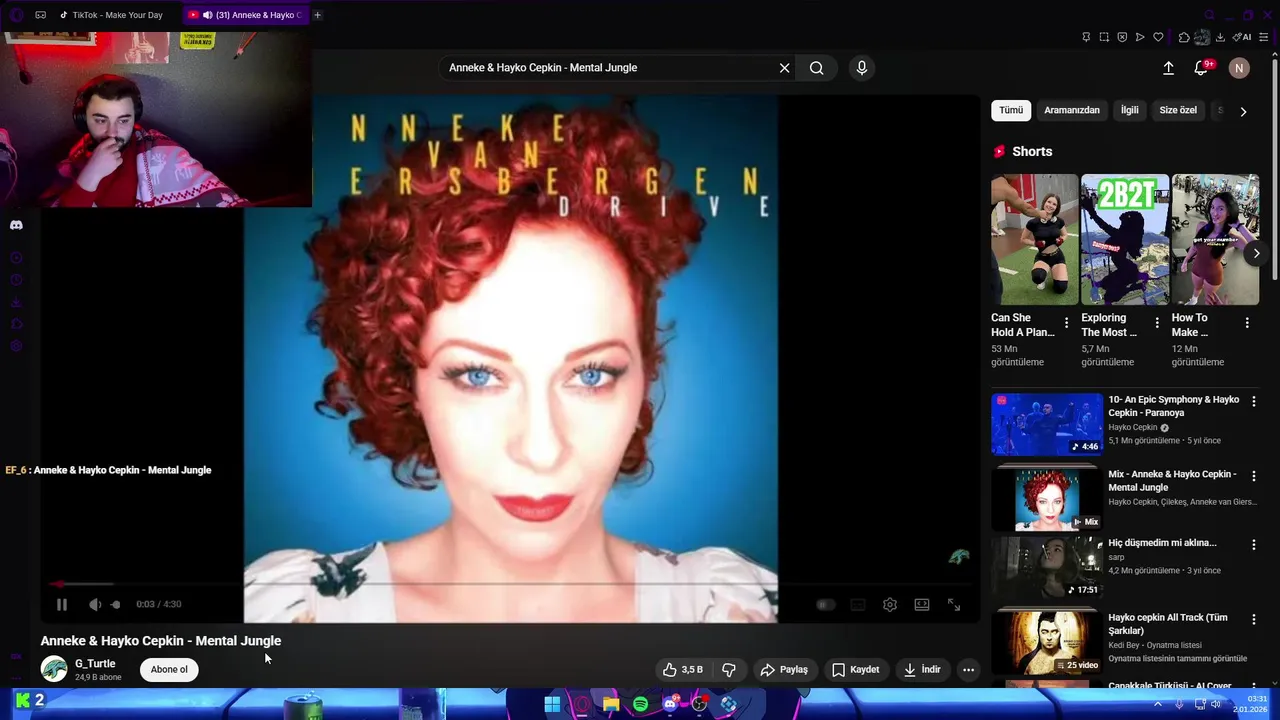
Task: Click the YouTube search magnifier button
Action: 817,68
